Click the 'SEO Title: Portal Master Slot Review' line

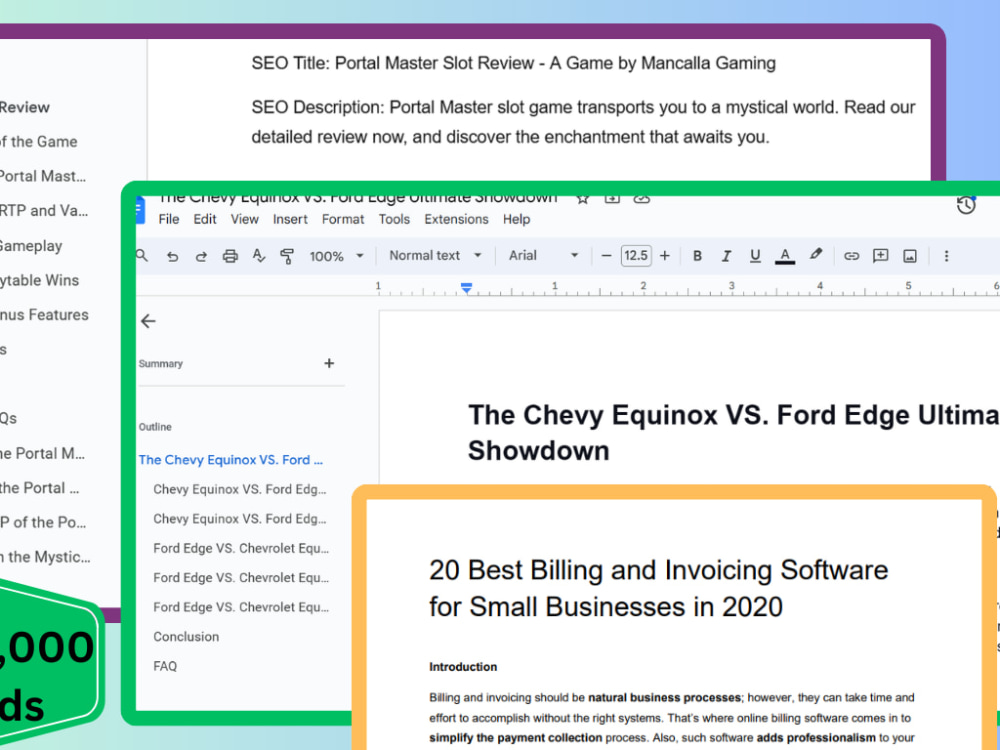pos(513,63)
